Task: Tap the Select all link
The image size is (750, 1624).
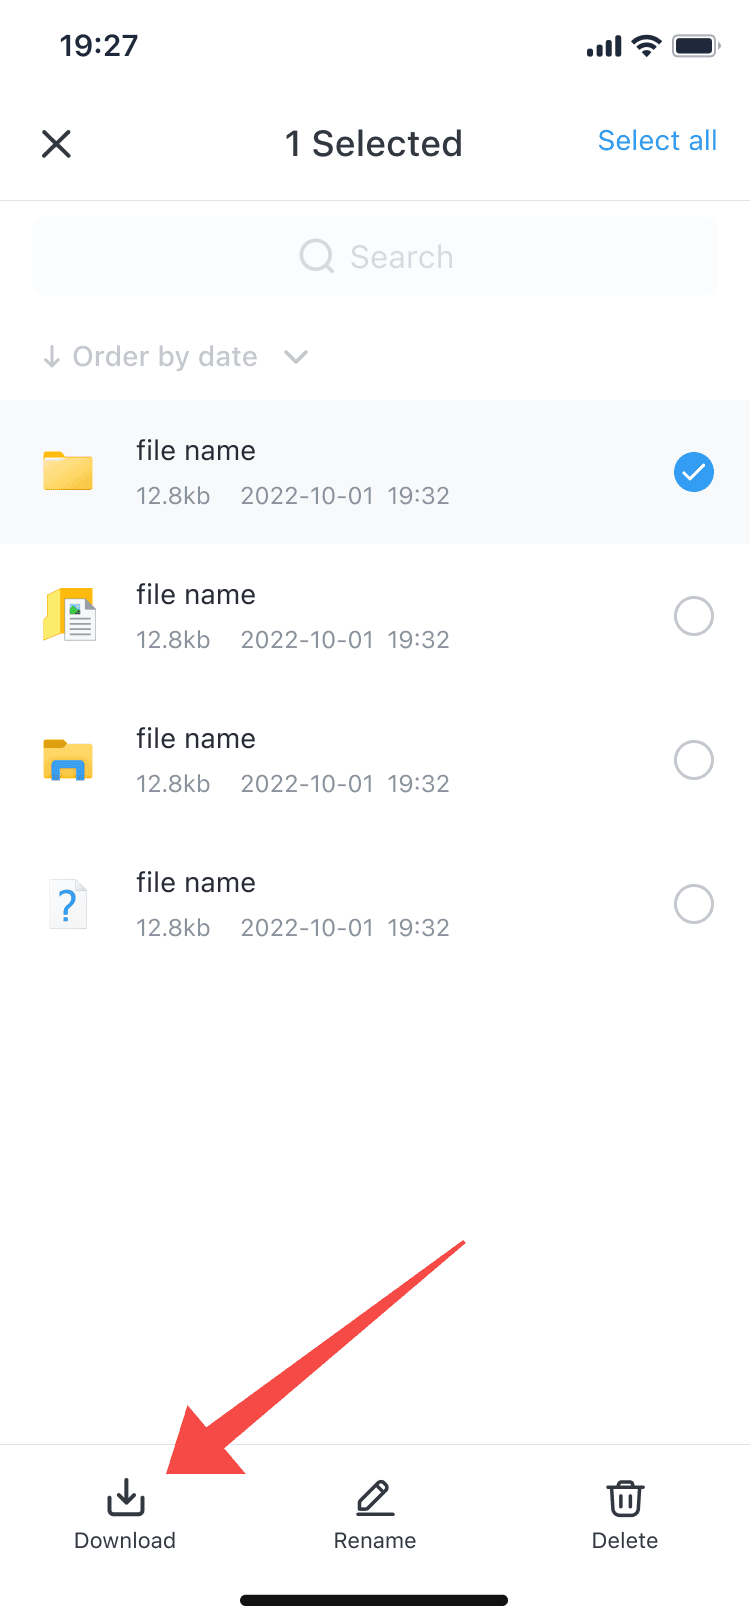Action: coord(657,141)
